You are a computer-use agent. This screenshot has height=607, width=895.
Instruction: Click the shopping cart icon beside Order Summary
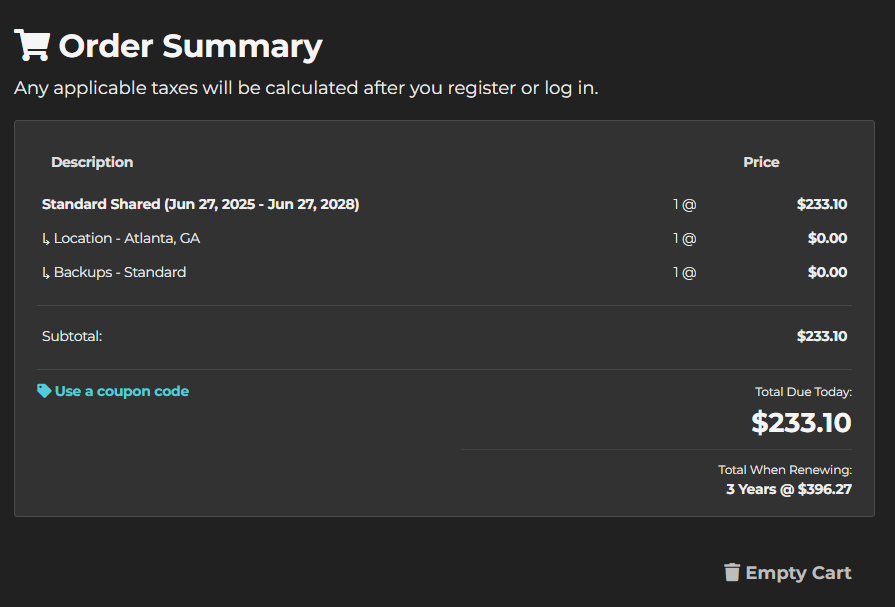click(x=32, y=45)
